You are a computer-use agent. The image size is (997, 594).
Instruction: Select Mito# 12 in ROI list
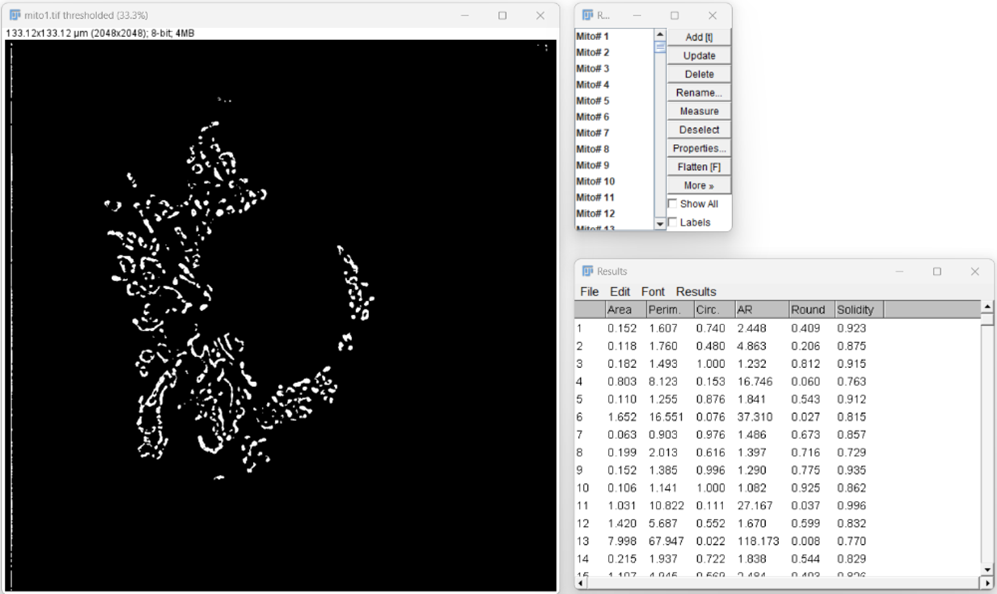(614, 213)
